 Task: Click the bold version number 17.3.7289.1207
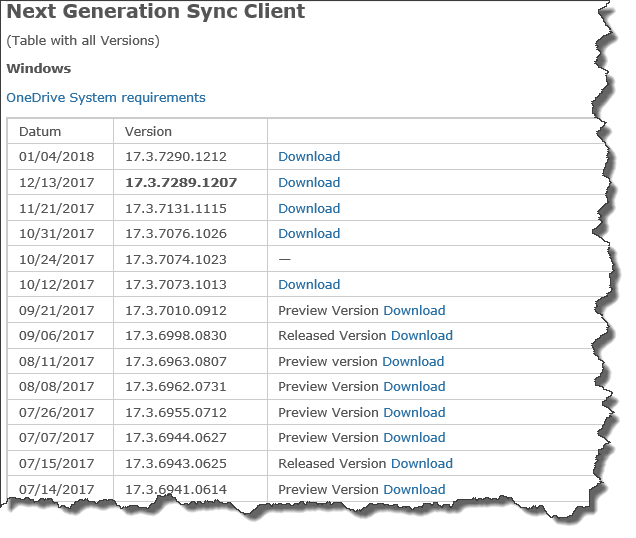click(x=181, y=183)
